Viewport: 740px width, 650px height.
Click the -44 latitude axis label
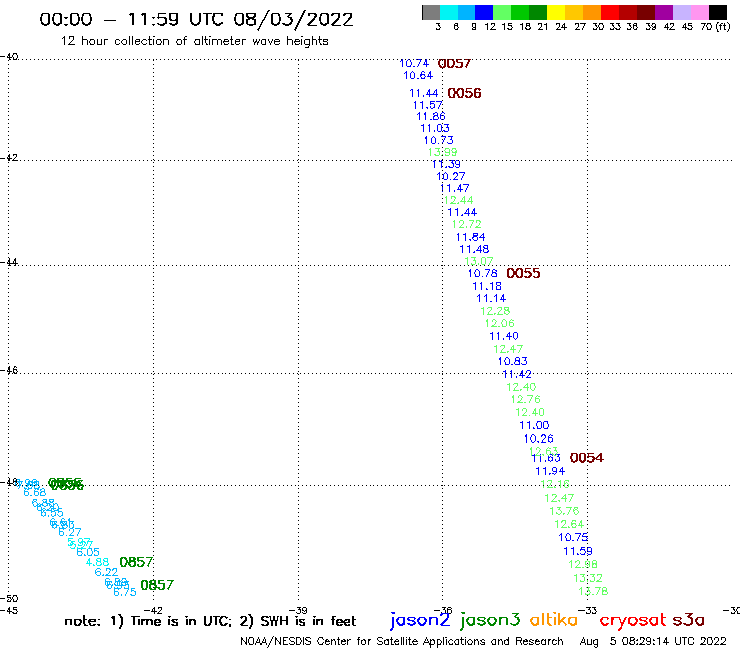(9, 262)
